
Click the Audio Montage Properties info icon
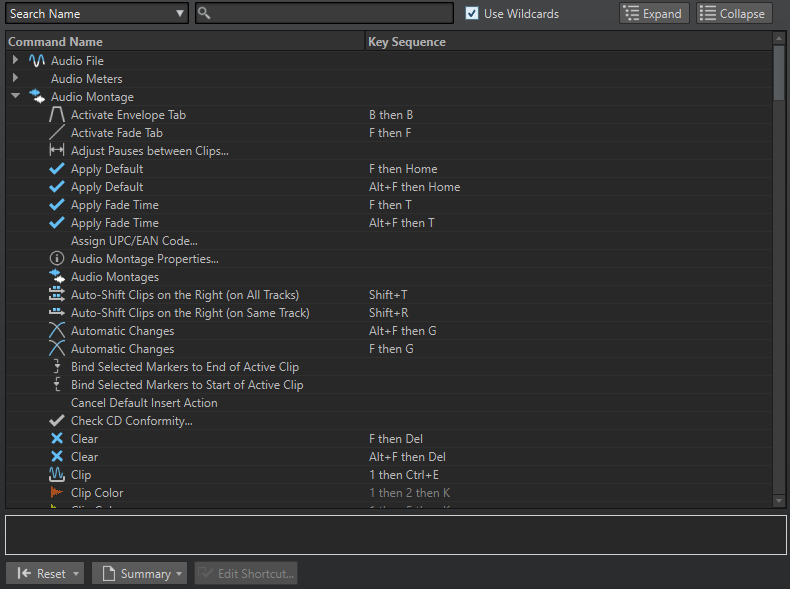[57, 259]
